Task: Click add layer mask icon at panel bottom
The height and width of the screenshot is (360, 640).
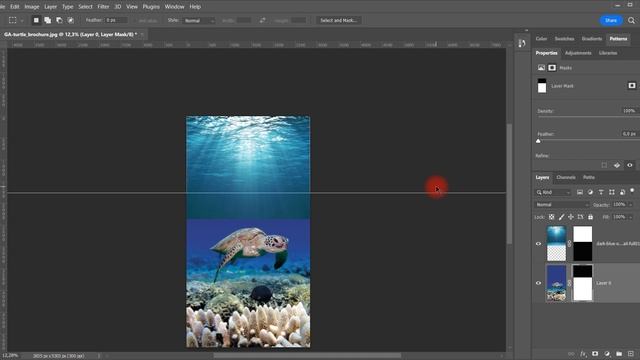Action: (595, 354)
